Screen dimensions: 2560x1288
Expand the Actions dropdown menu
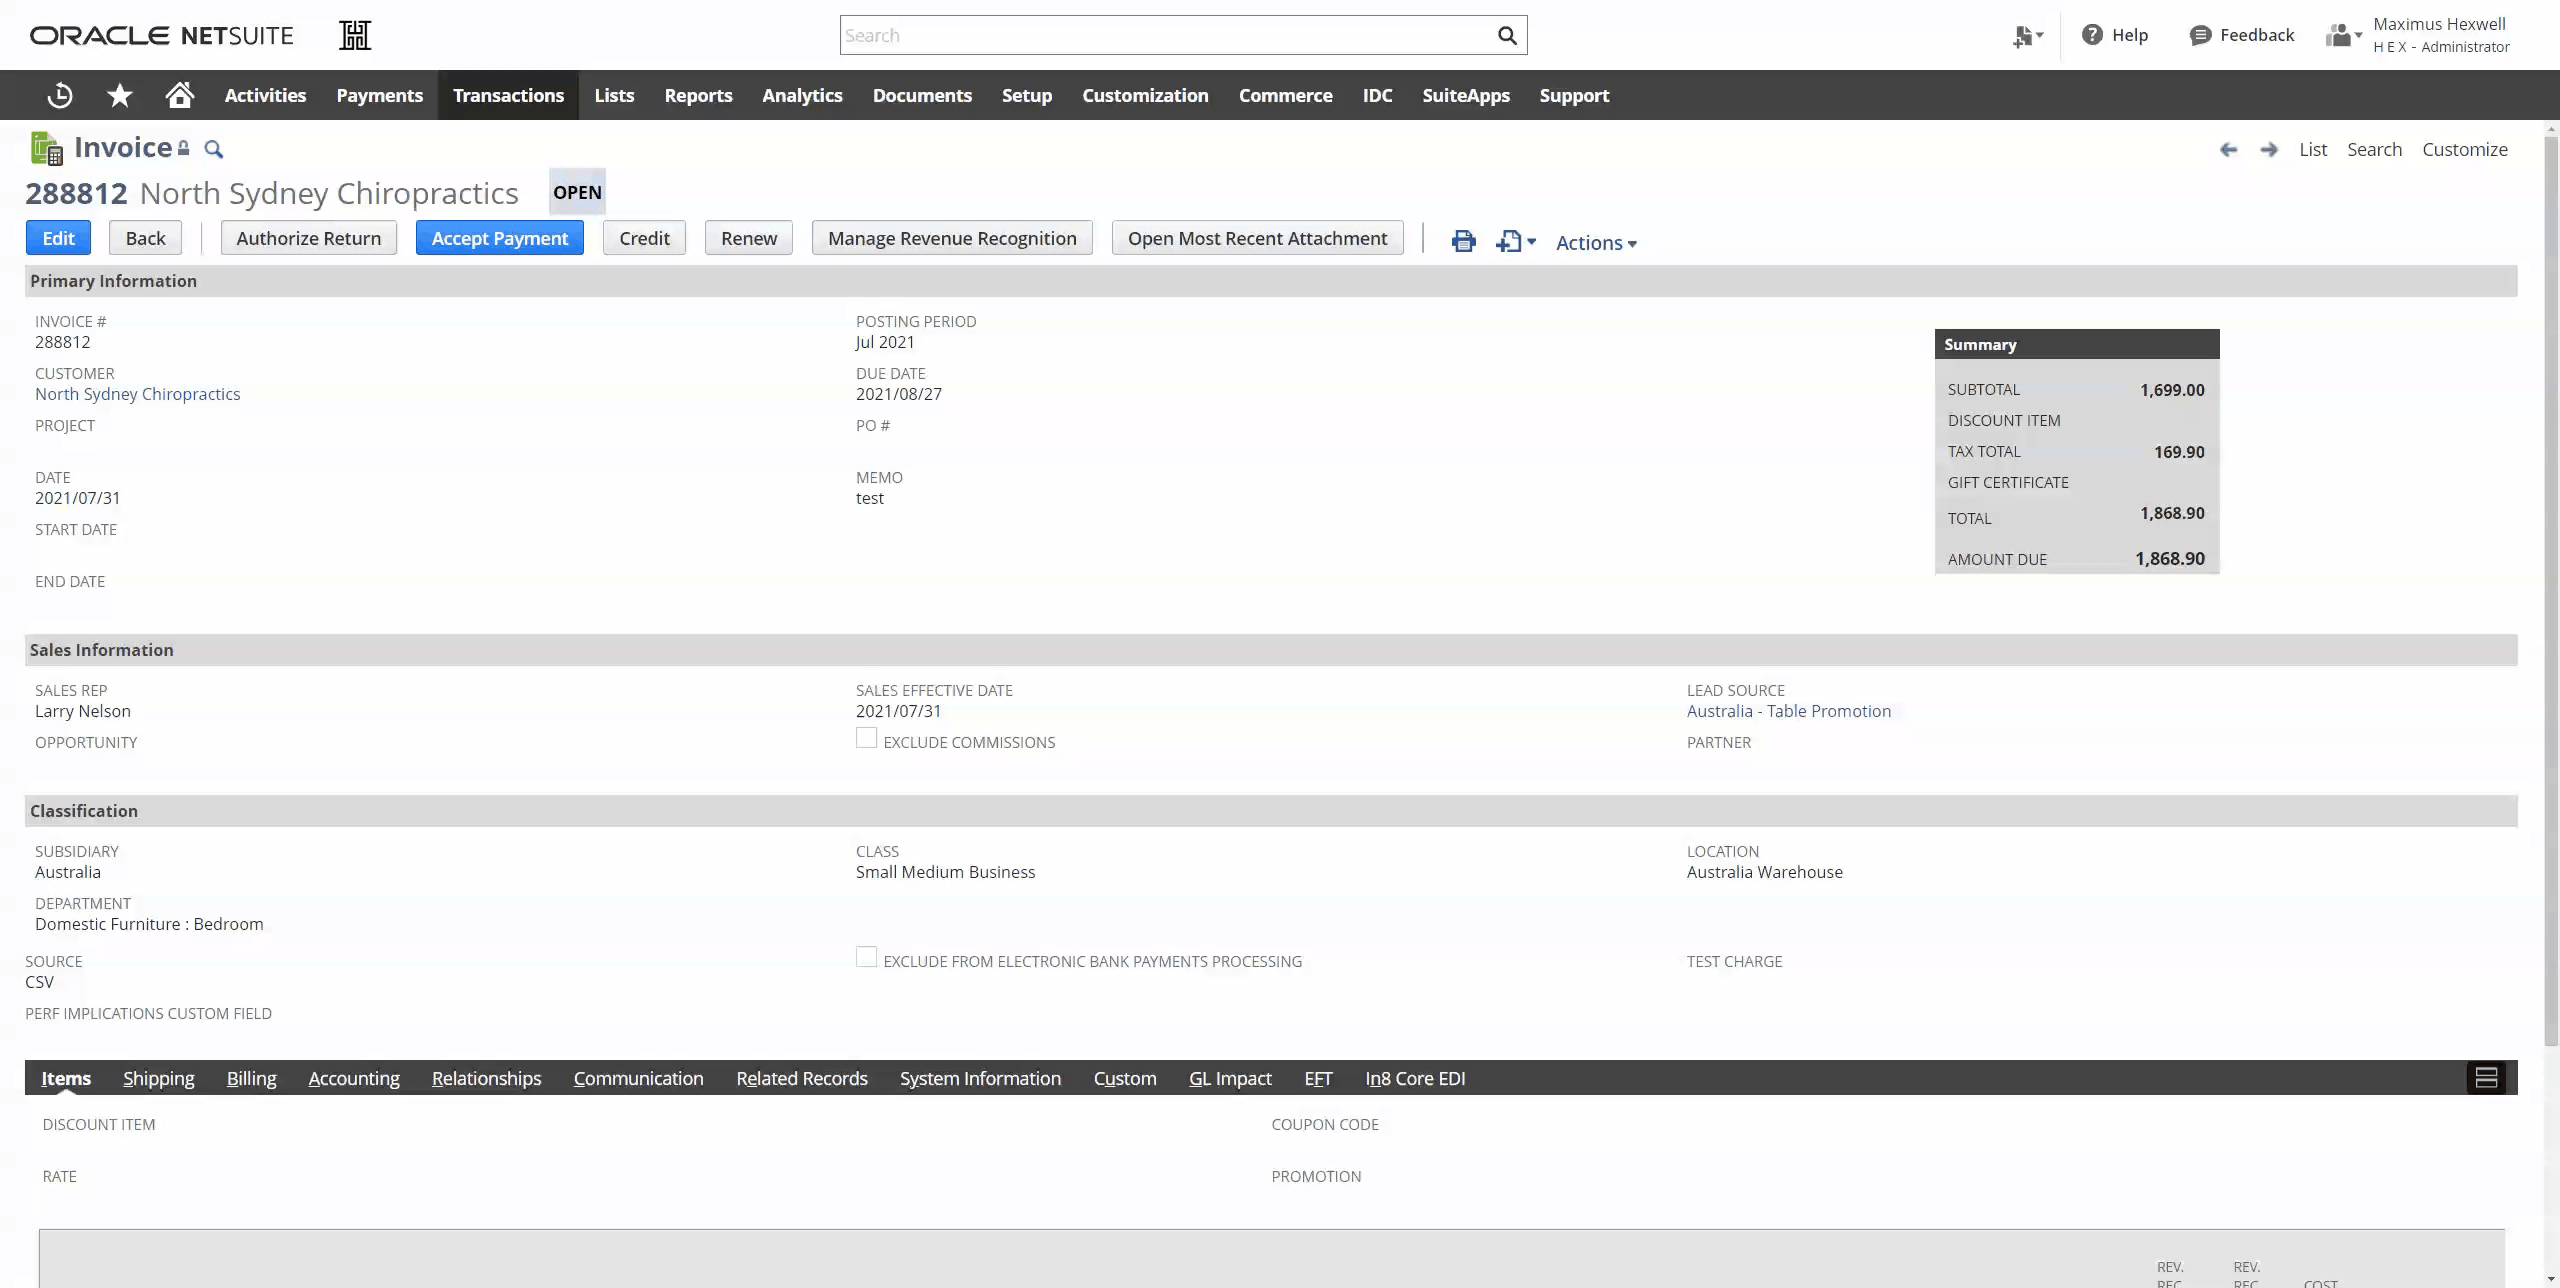coord(1596,243)
